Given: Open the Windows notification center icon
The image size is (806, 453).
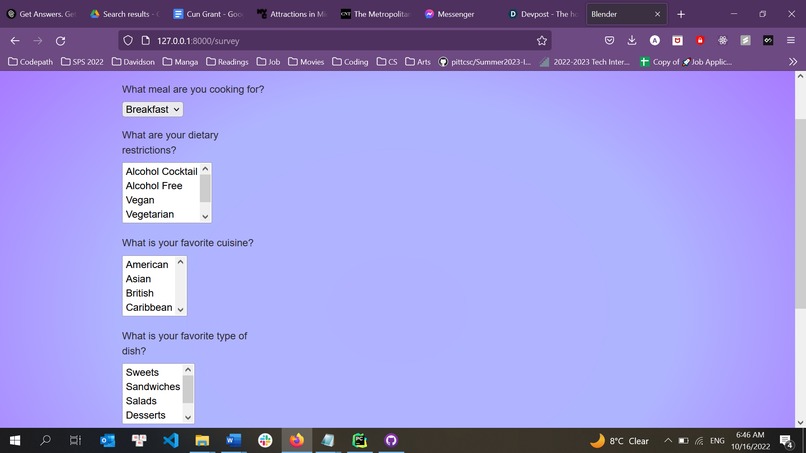Looking at the screenshot, I should click(x=785, y=441).
